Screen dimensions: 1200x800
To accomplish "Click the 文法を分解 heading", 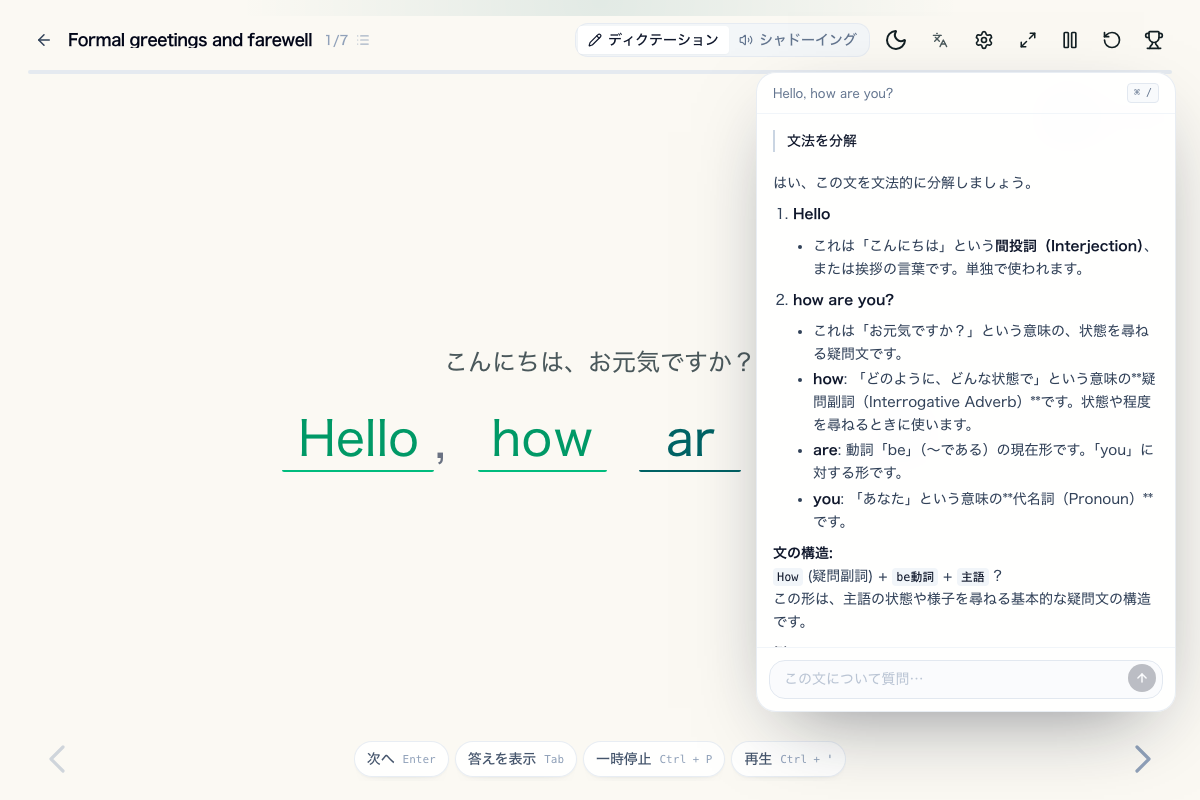I will (822, 141).
